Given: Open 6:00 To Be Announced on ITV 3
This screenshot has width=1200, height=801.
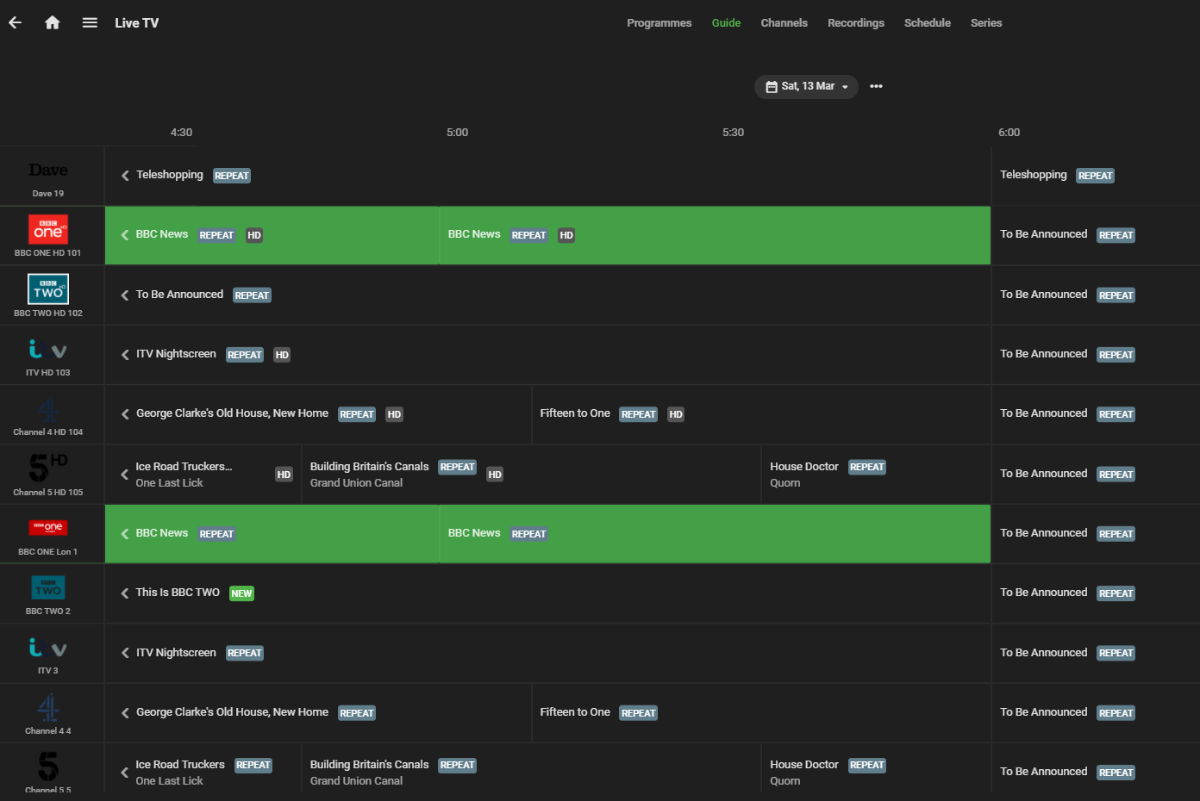Looking at the screenshot, I should (x=1096, y=653).
